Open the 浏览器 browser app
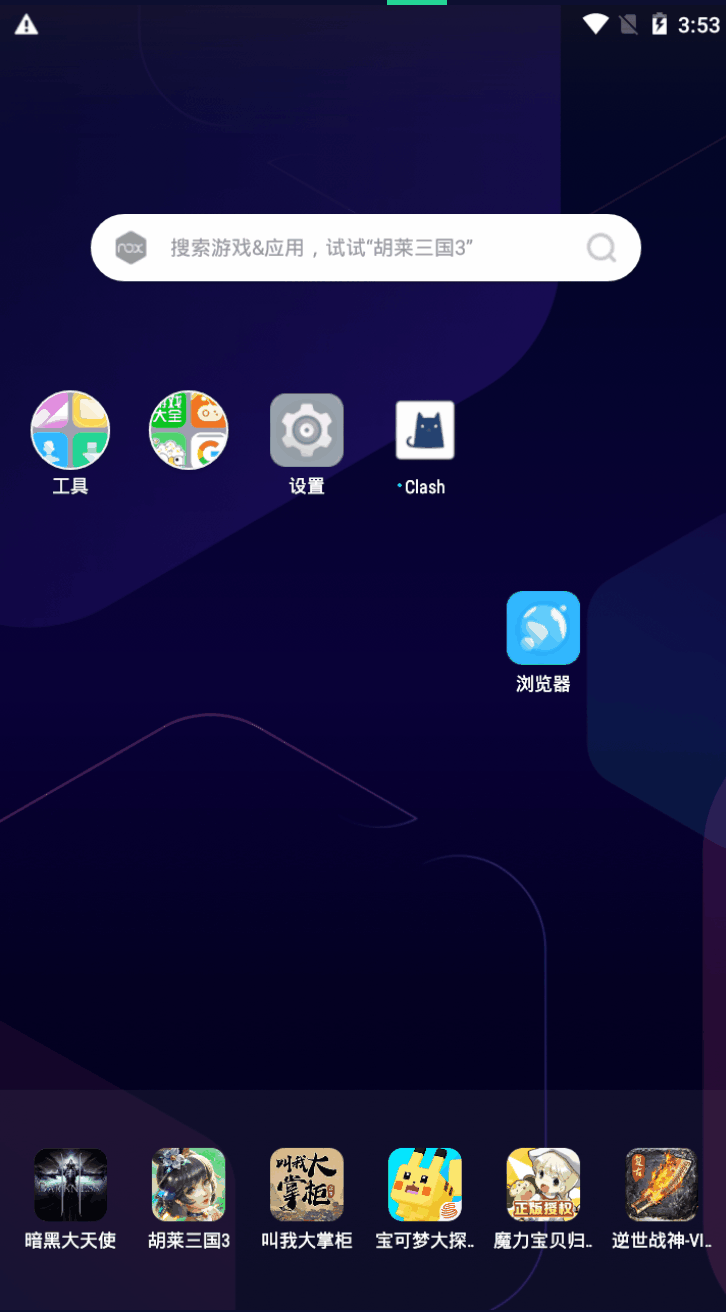The width and height of the screenshot is (726, 1312). (543, 628)
